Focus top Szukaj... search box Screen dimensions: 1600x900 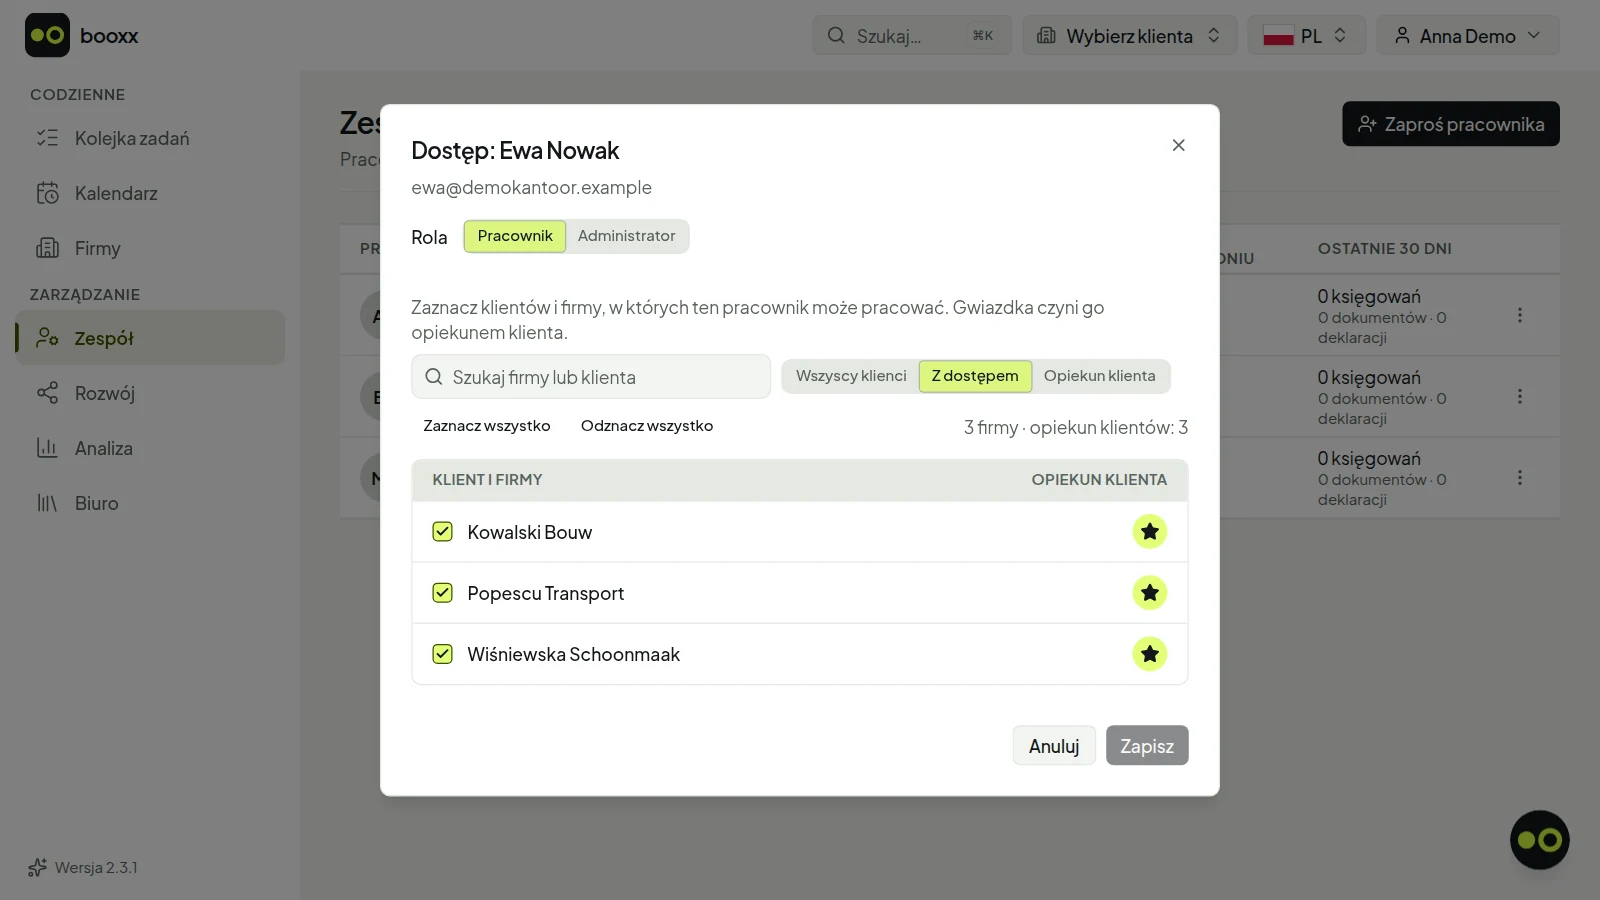[x=912, y=35]
